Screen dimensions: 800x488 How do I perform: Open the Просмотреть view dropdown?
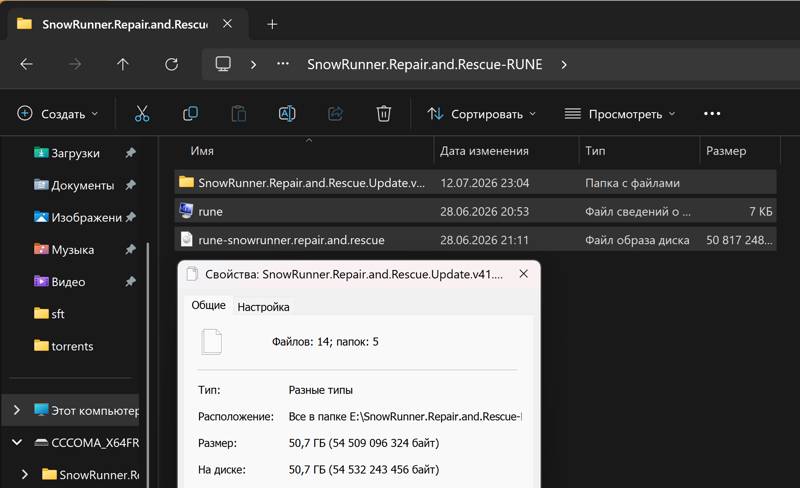620,114
